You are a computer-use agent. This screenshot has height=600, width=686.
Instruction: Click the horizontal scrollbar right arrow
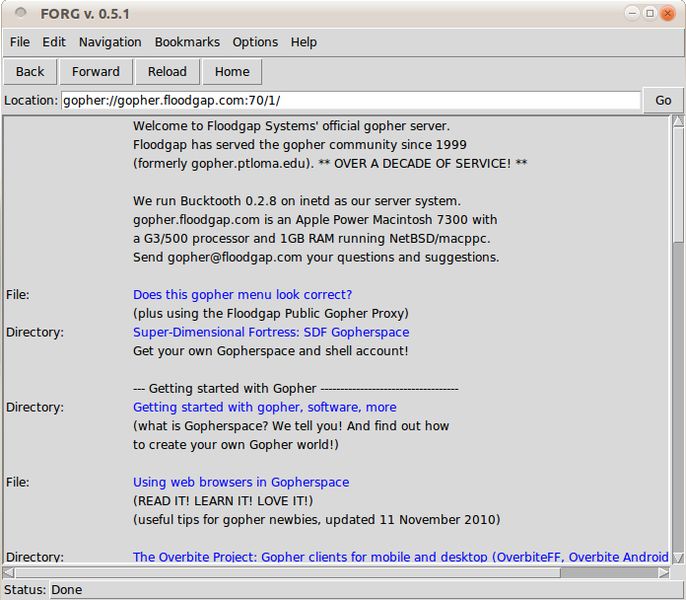[x=664, y=572]
